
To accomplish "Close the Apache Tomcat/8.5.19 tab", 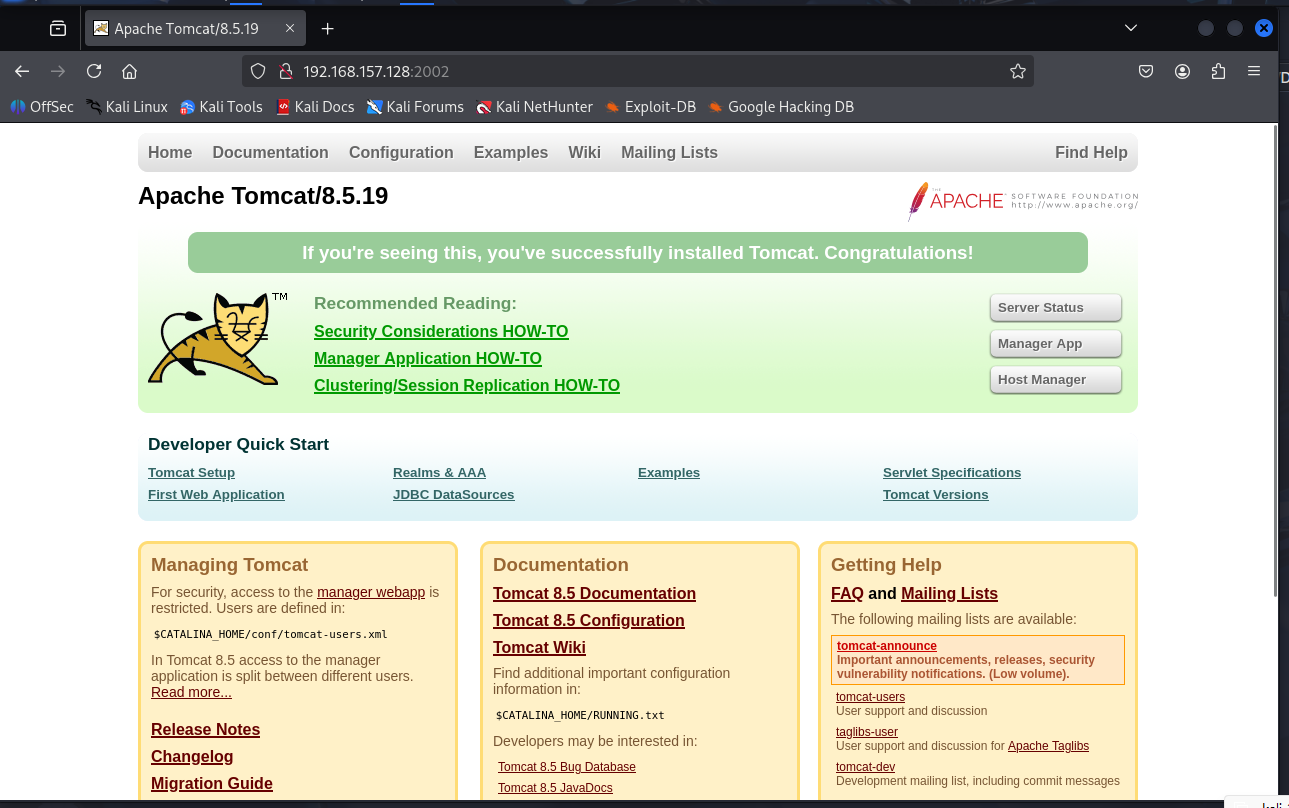I will [290, 28].
